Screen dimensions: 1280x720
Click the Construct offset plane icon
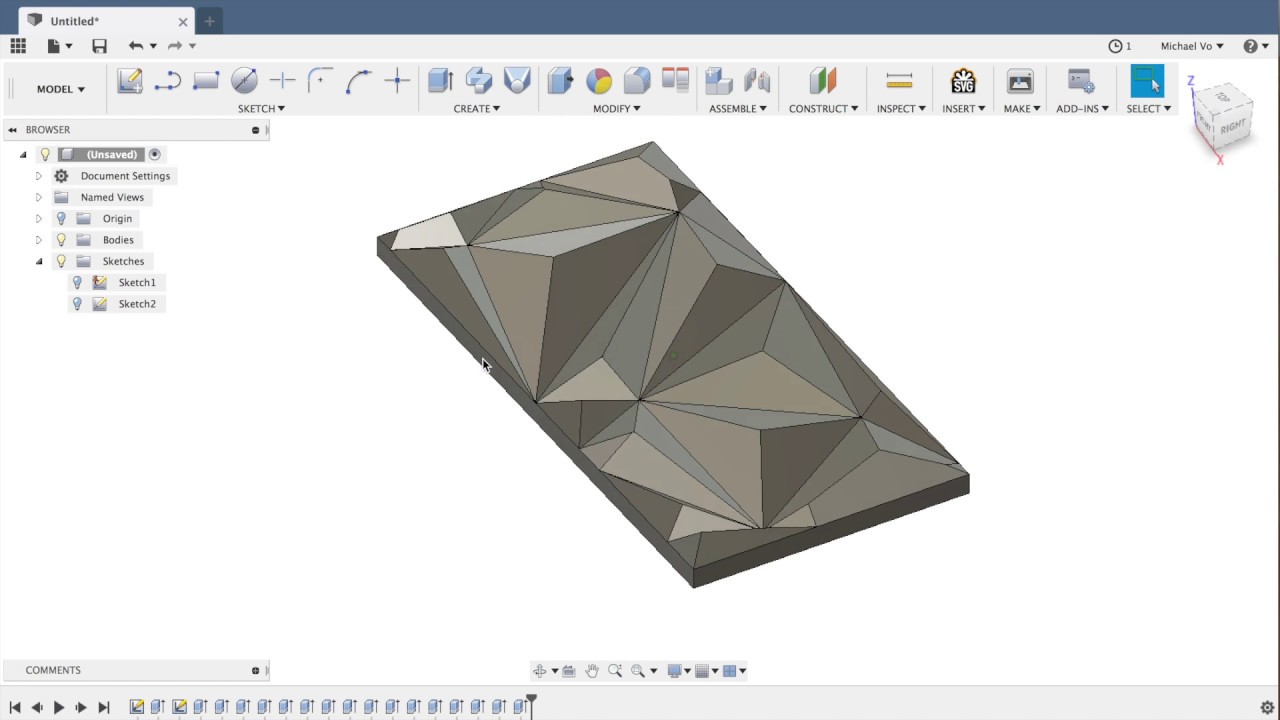[x=822, y=81]
